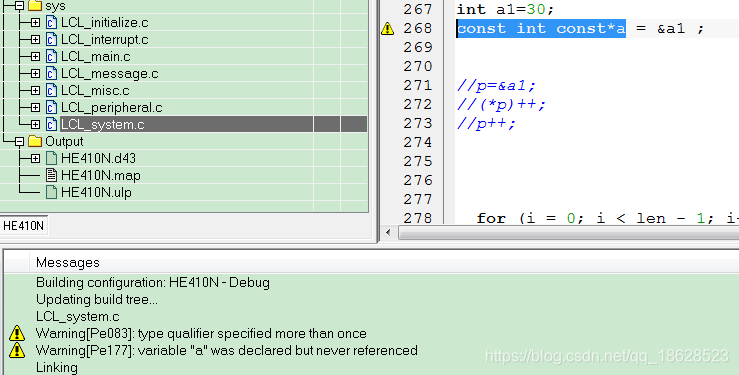
Task: Collapse the Output folder node
Action: (x=19, y=141)
